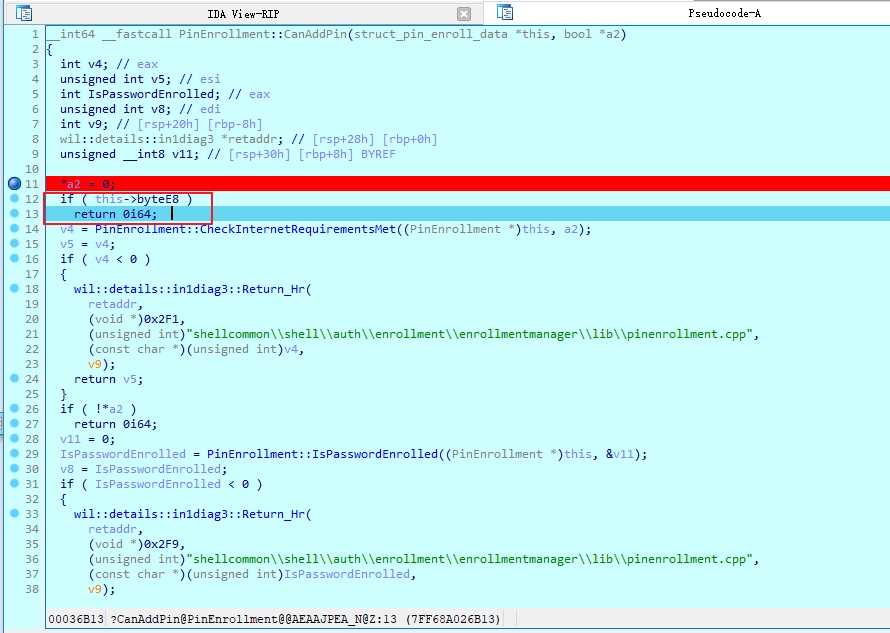Screen dimensions: 890x633
Task: Select variable v4 declaration on line 3
Action: (94, 64)
